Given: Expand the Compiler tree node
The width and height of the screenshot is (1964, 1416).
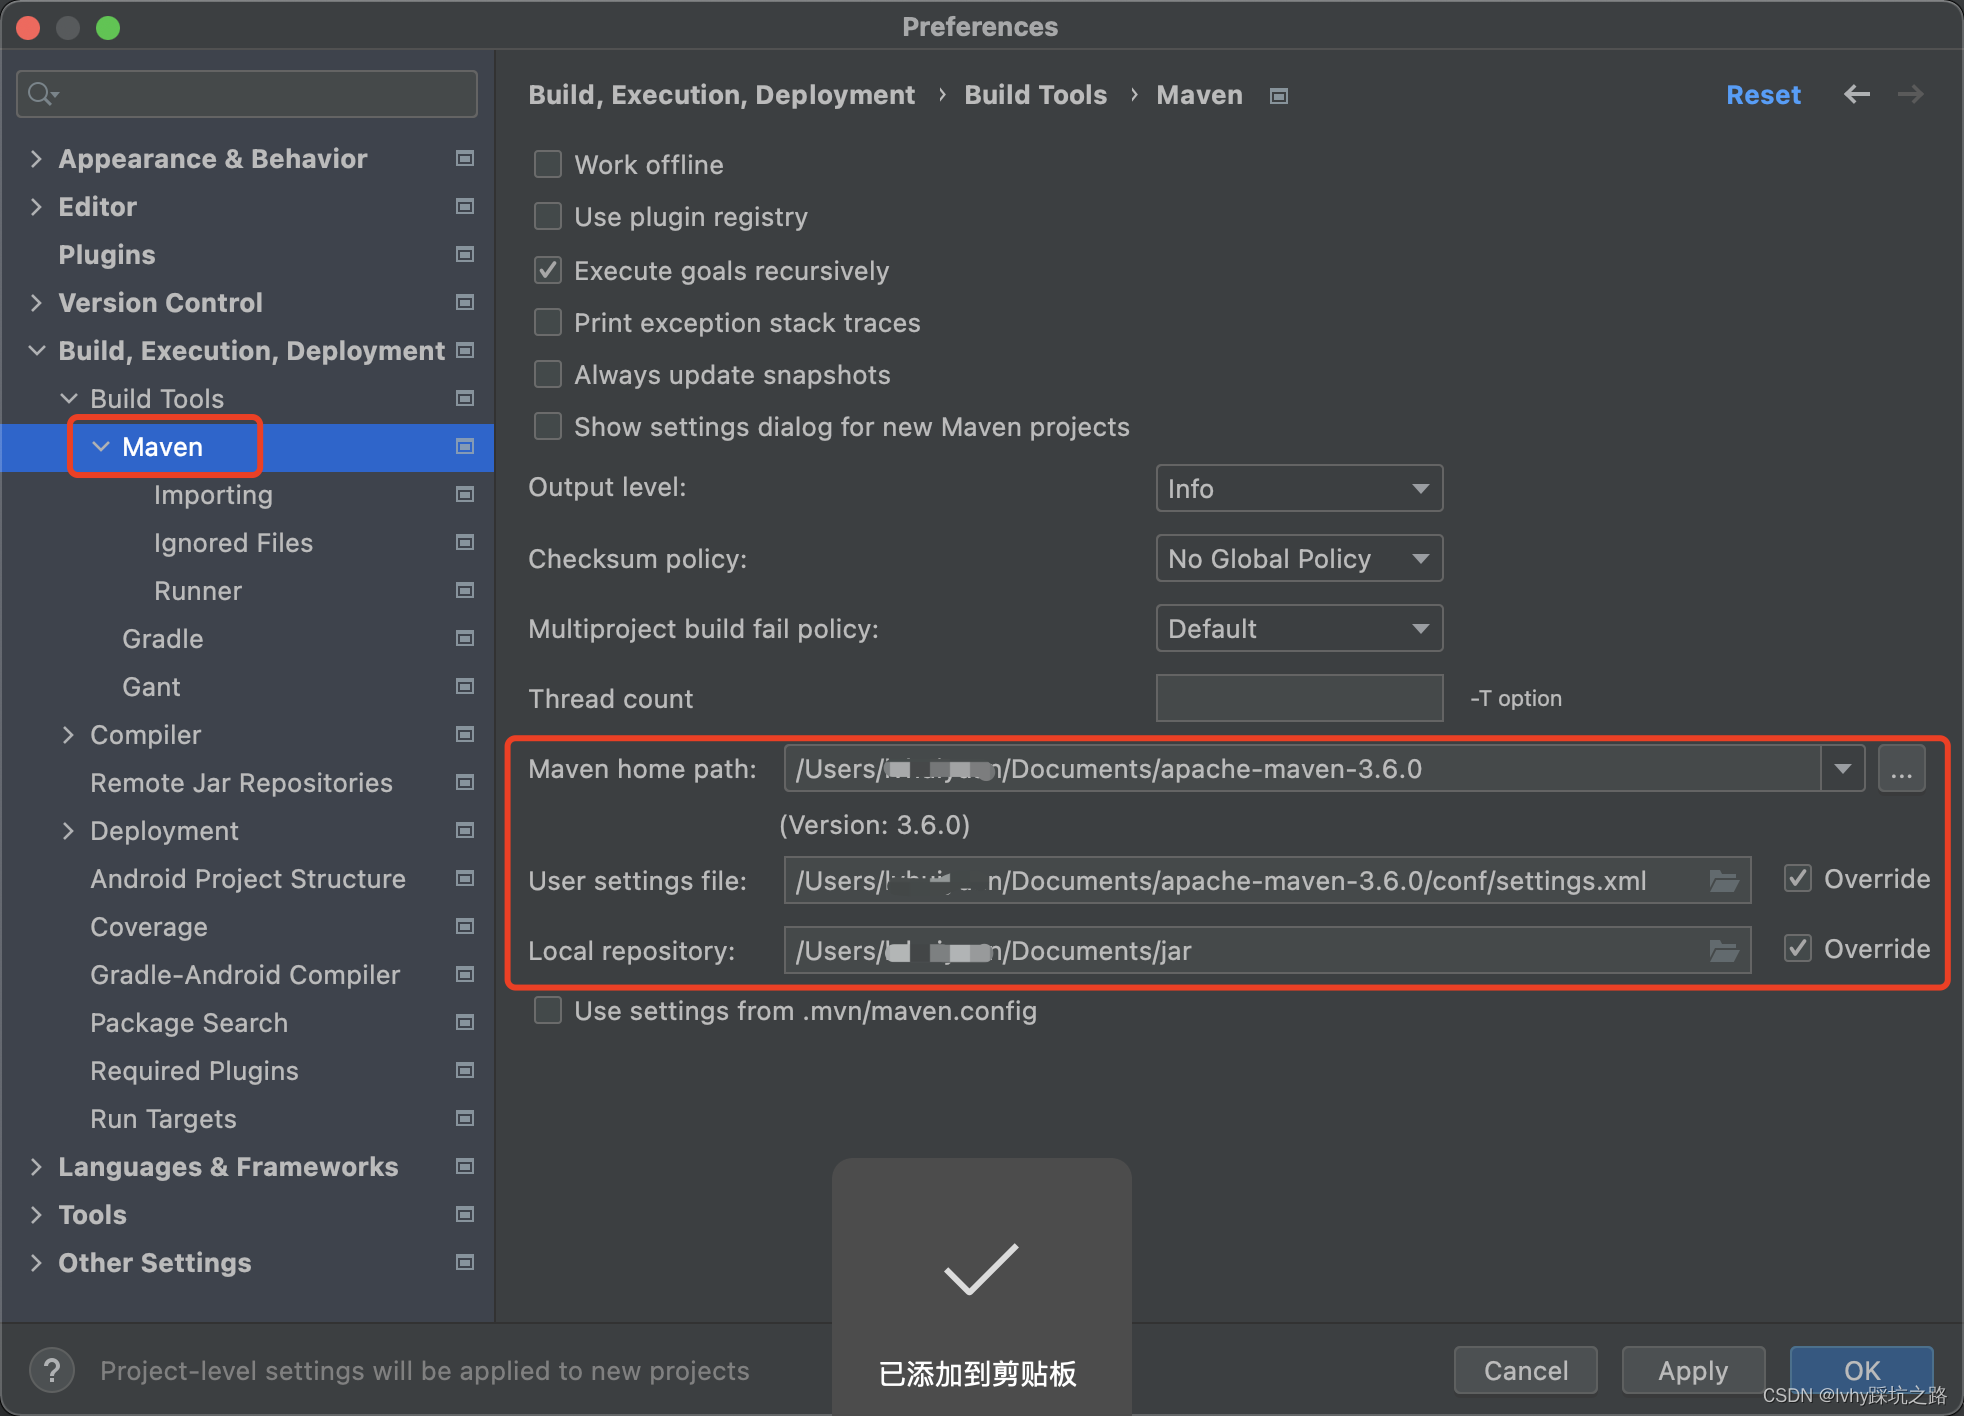Looking at the screenshot, I should [68, 735].
